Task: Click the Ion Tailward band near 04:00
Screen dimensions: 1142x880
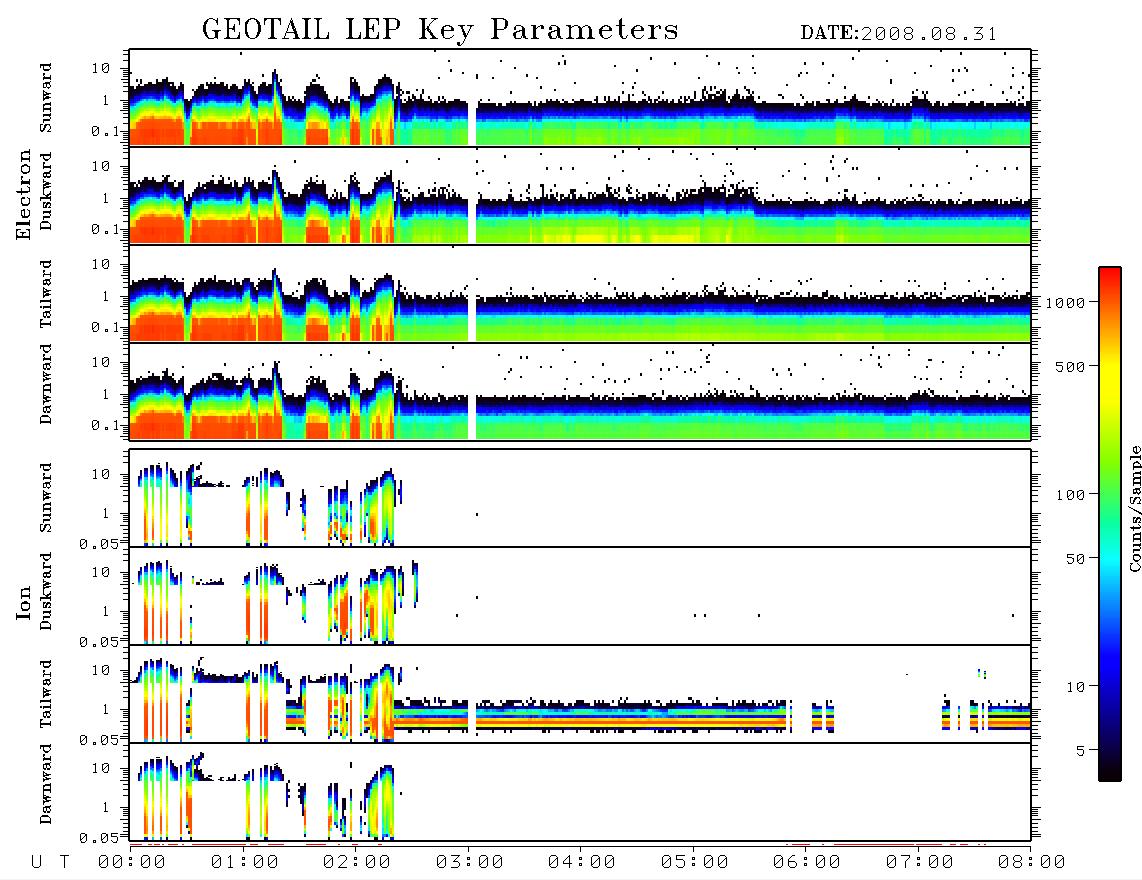Action: (580, 716)
